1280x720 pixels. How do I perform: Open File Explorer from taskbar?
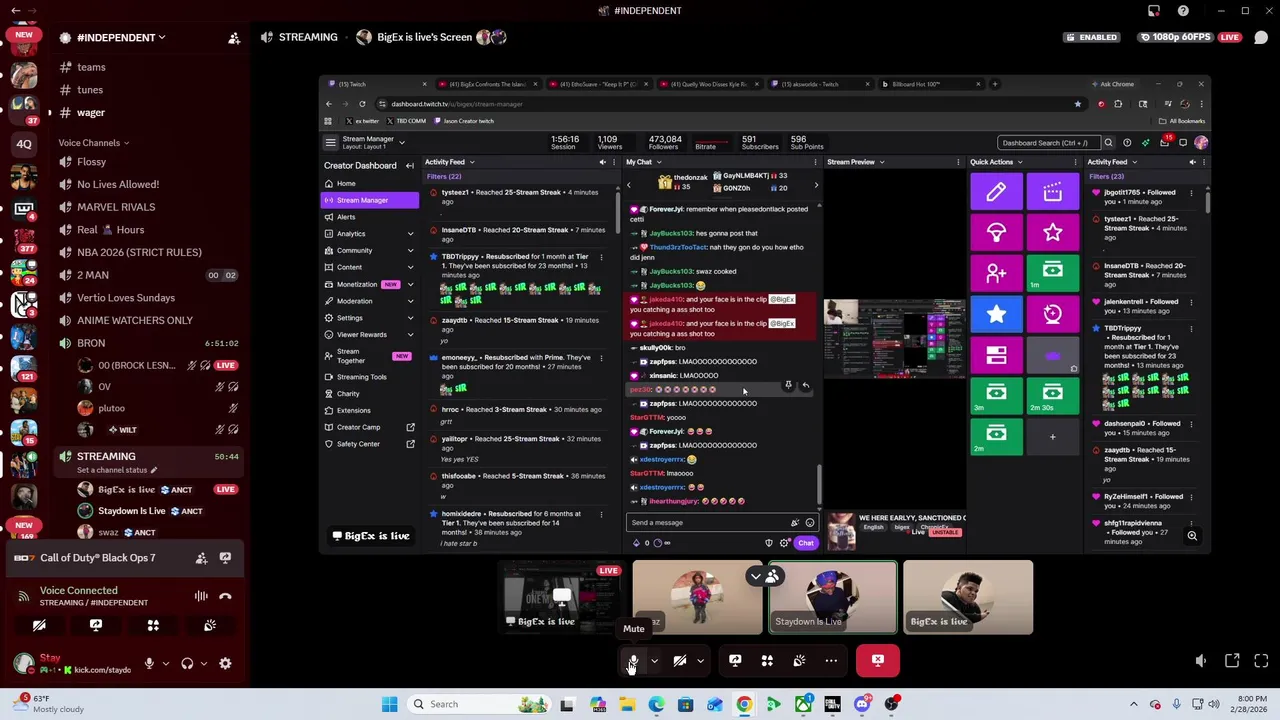[627, 704]
